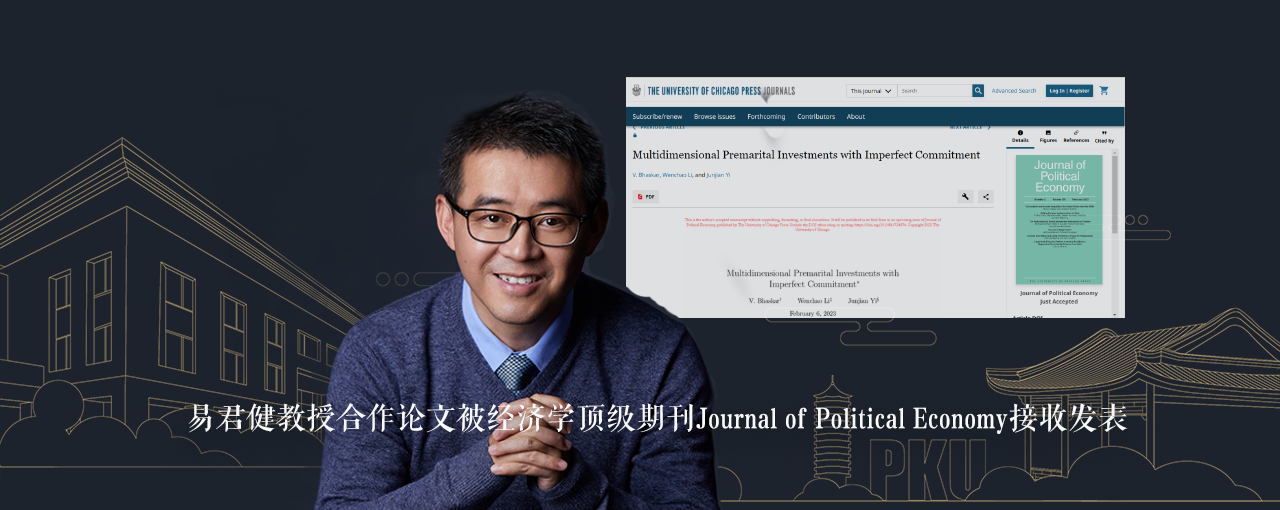Image resolution: width=1280 pixels, height=510 pixels.
Task: Click the magnifier search button
Action: pyautogui.click(x=978, y=91)
